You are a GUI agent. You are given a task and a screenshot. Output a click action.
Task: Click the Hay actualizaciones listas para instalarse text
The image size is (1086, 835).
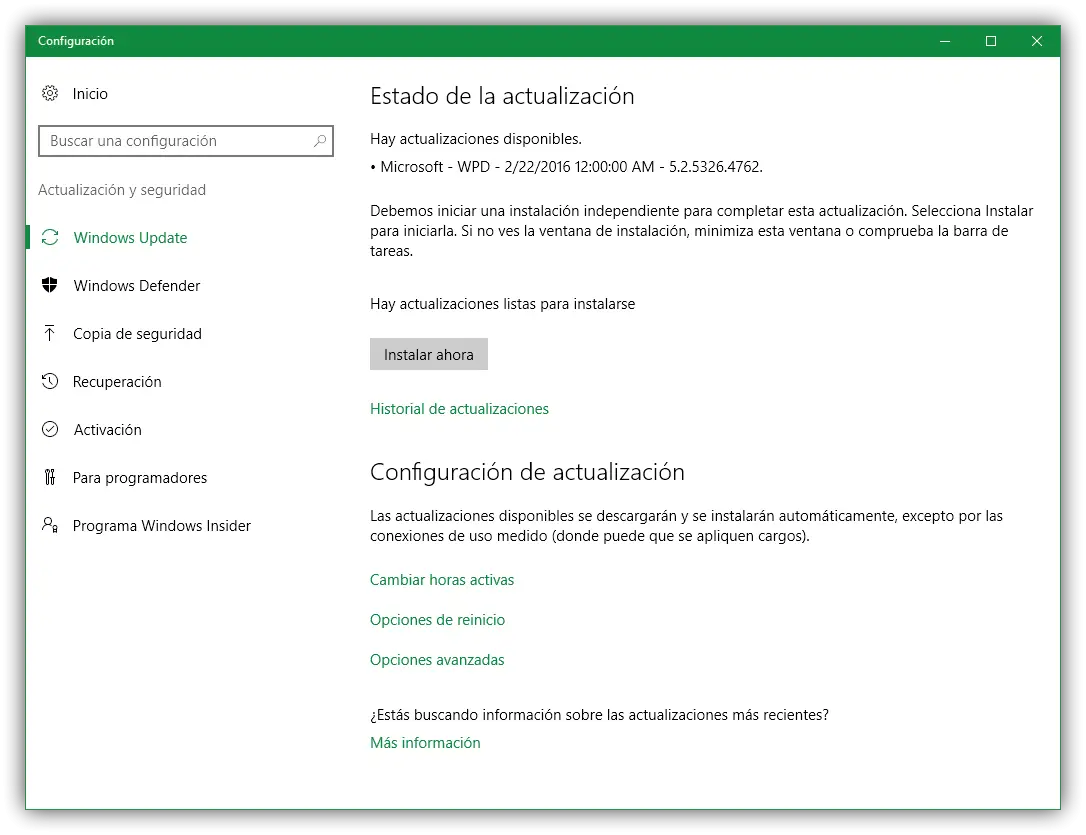pos(502,304)
